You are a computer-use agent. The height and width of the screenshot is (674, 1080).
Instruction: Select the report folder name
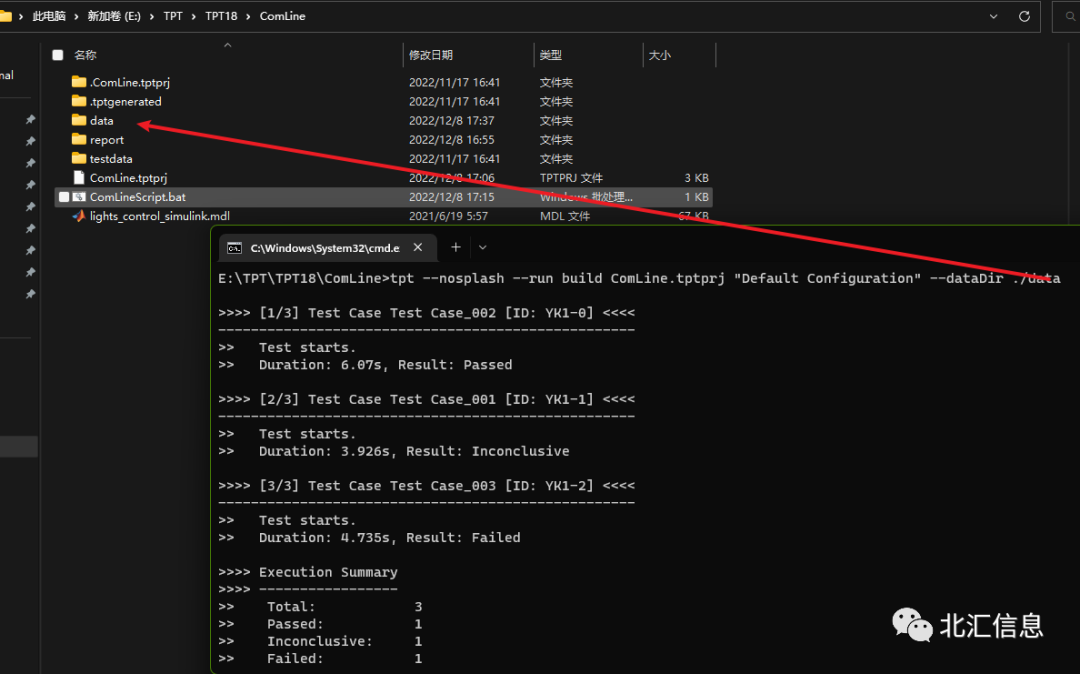(x=107, y=140)
